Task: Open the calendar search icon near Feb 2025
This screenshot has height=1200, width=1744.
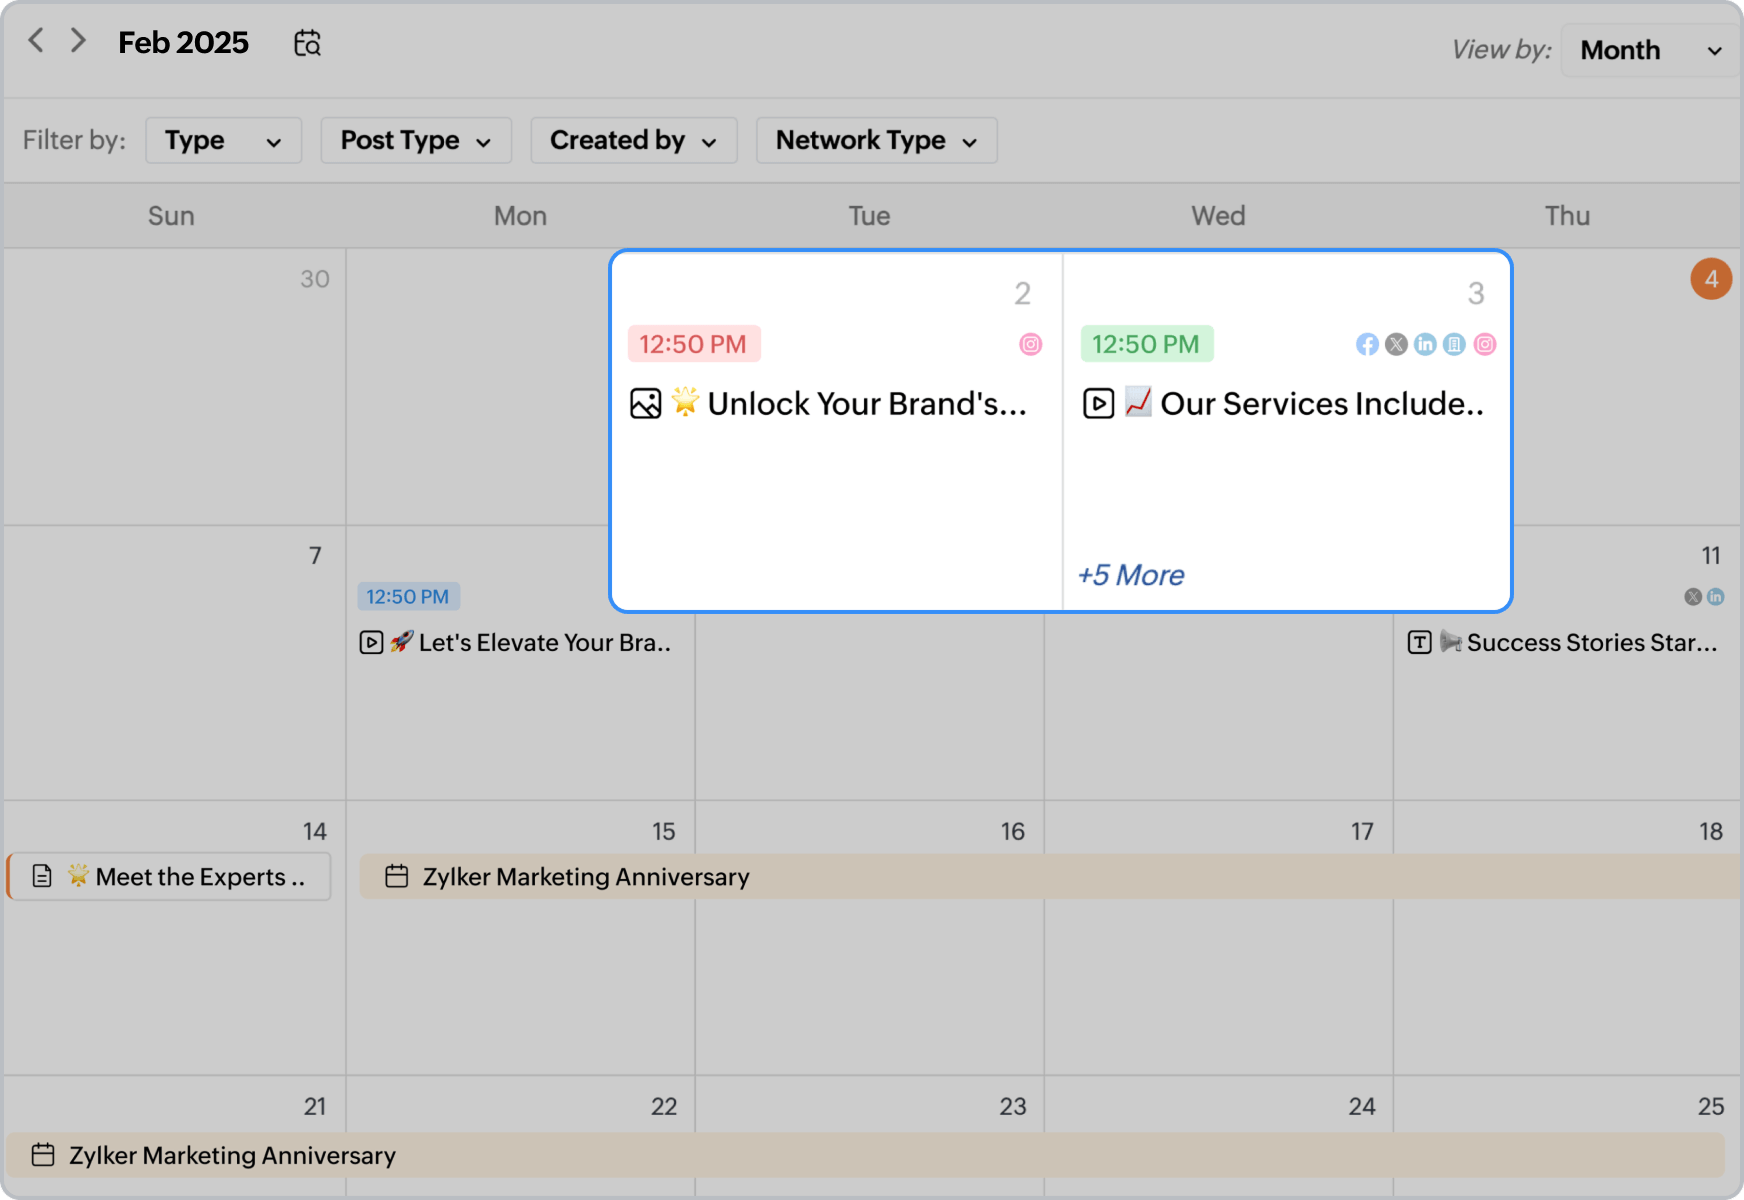Action: coord(308,42)
